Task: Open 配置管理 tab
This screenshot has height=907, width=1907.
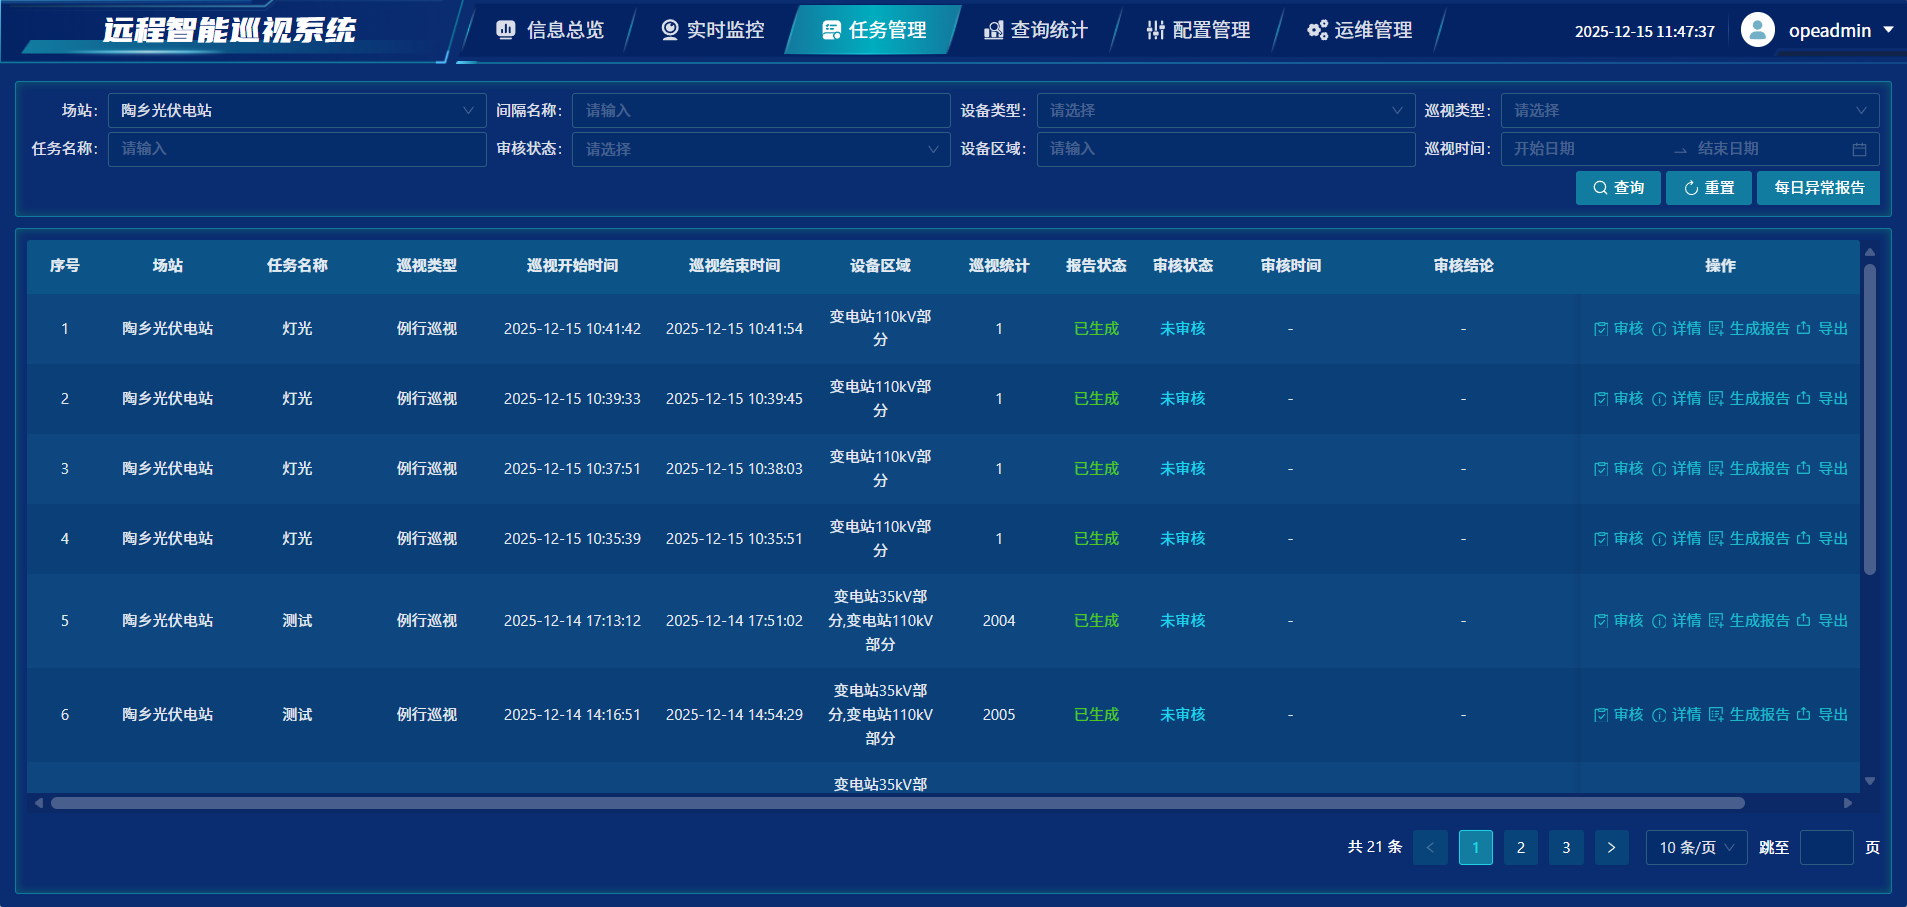Action: pos(1198,30)
